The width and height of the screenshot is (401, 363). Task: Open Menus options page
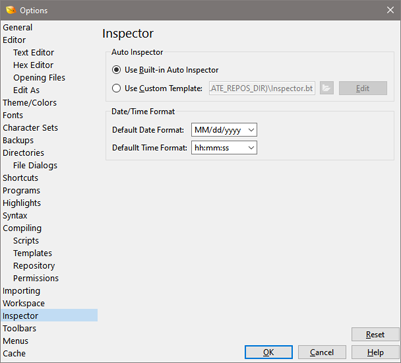(15, 341)
